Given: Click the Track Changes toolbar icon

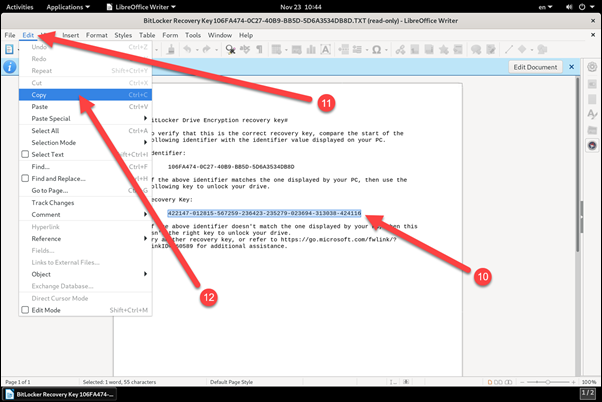Looking at the screenshot, I should (x=491, y=50).
